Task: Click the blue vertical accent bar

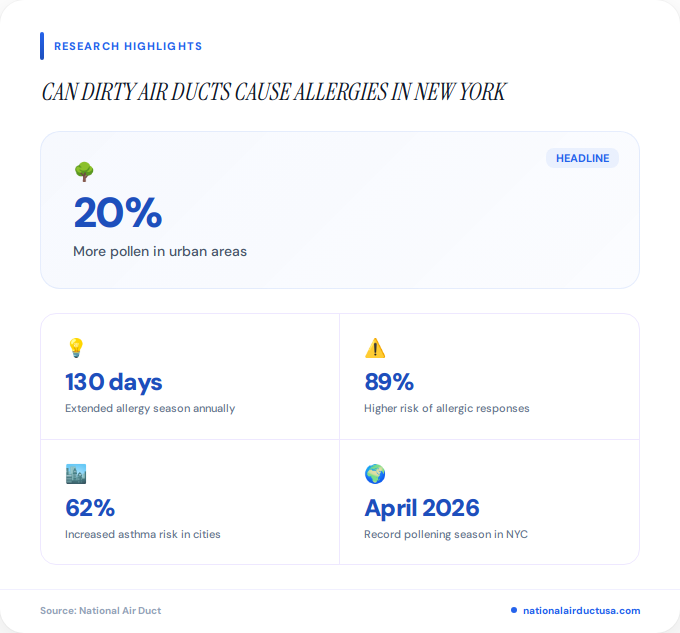Action: coord(42,46)
